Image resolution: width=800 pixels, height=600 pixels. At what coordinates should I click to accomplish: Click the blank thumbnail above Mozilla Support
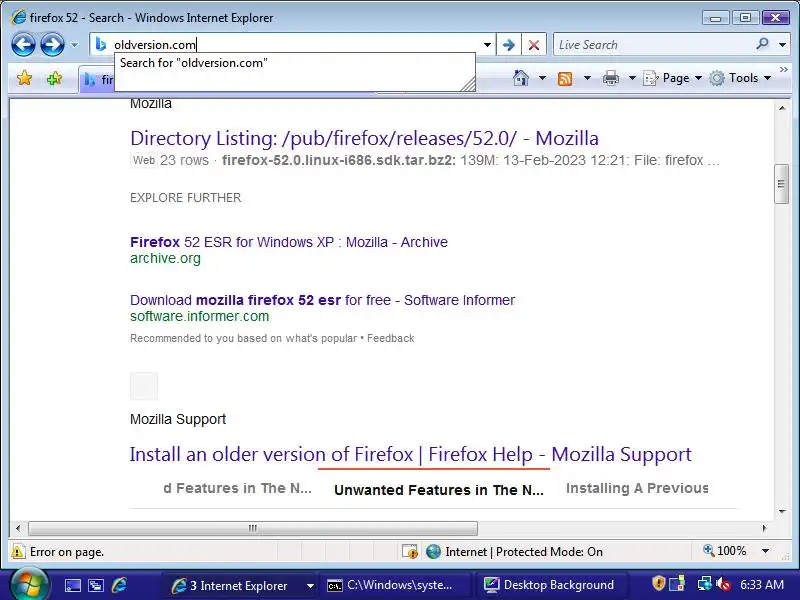coord(144,386)
